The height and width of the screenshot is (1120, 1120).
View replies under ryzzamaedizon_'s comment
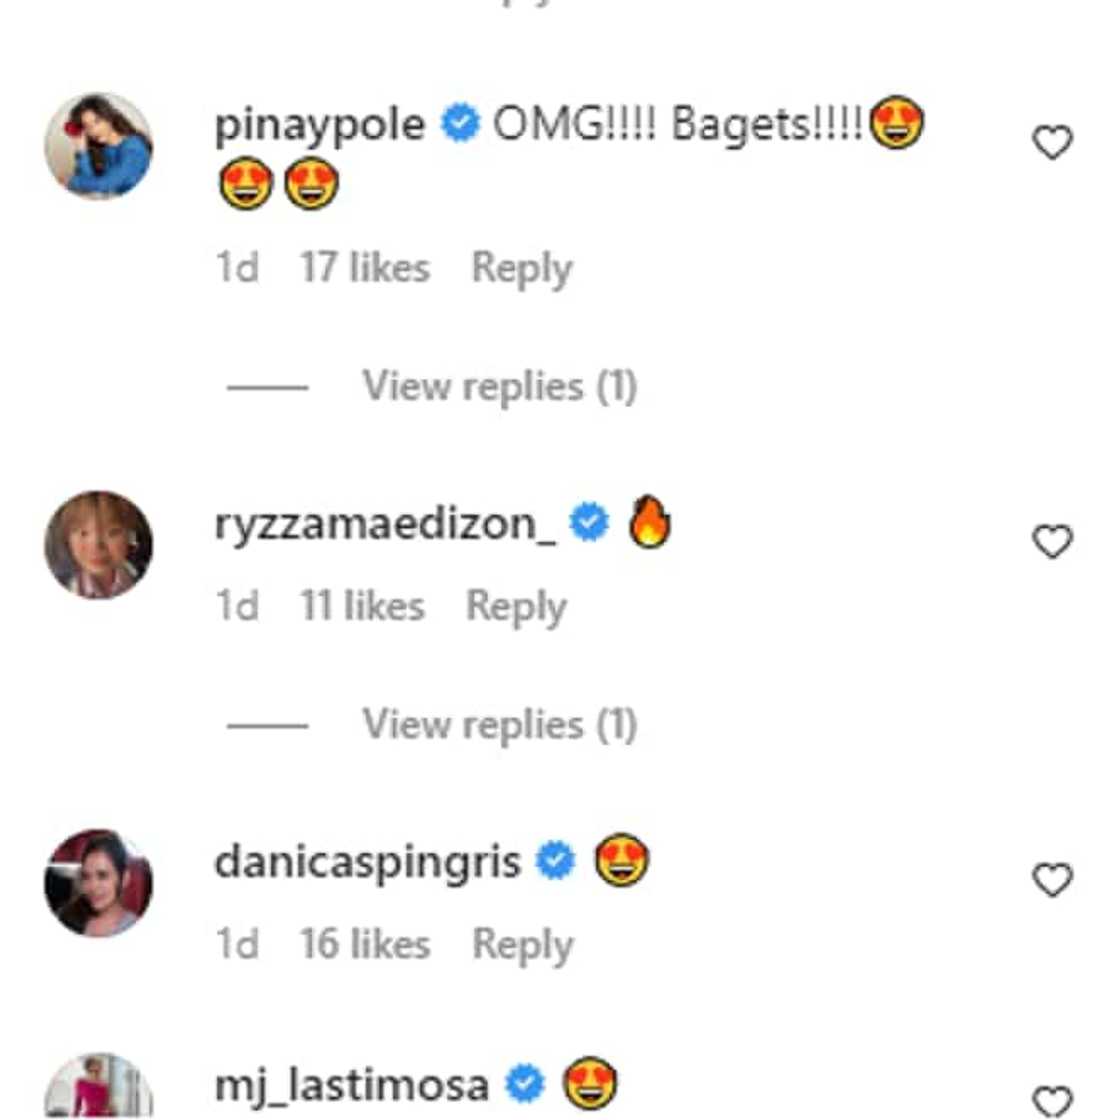tap(499, 725)
